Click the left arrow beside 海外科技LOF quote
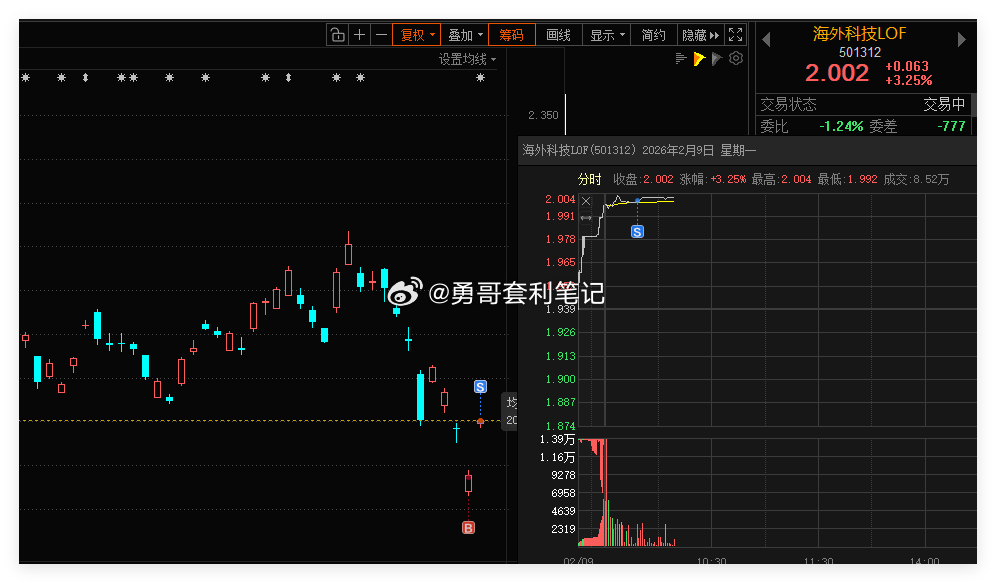 tap(766, 39)
